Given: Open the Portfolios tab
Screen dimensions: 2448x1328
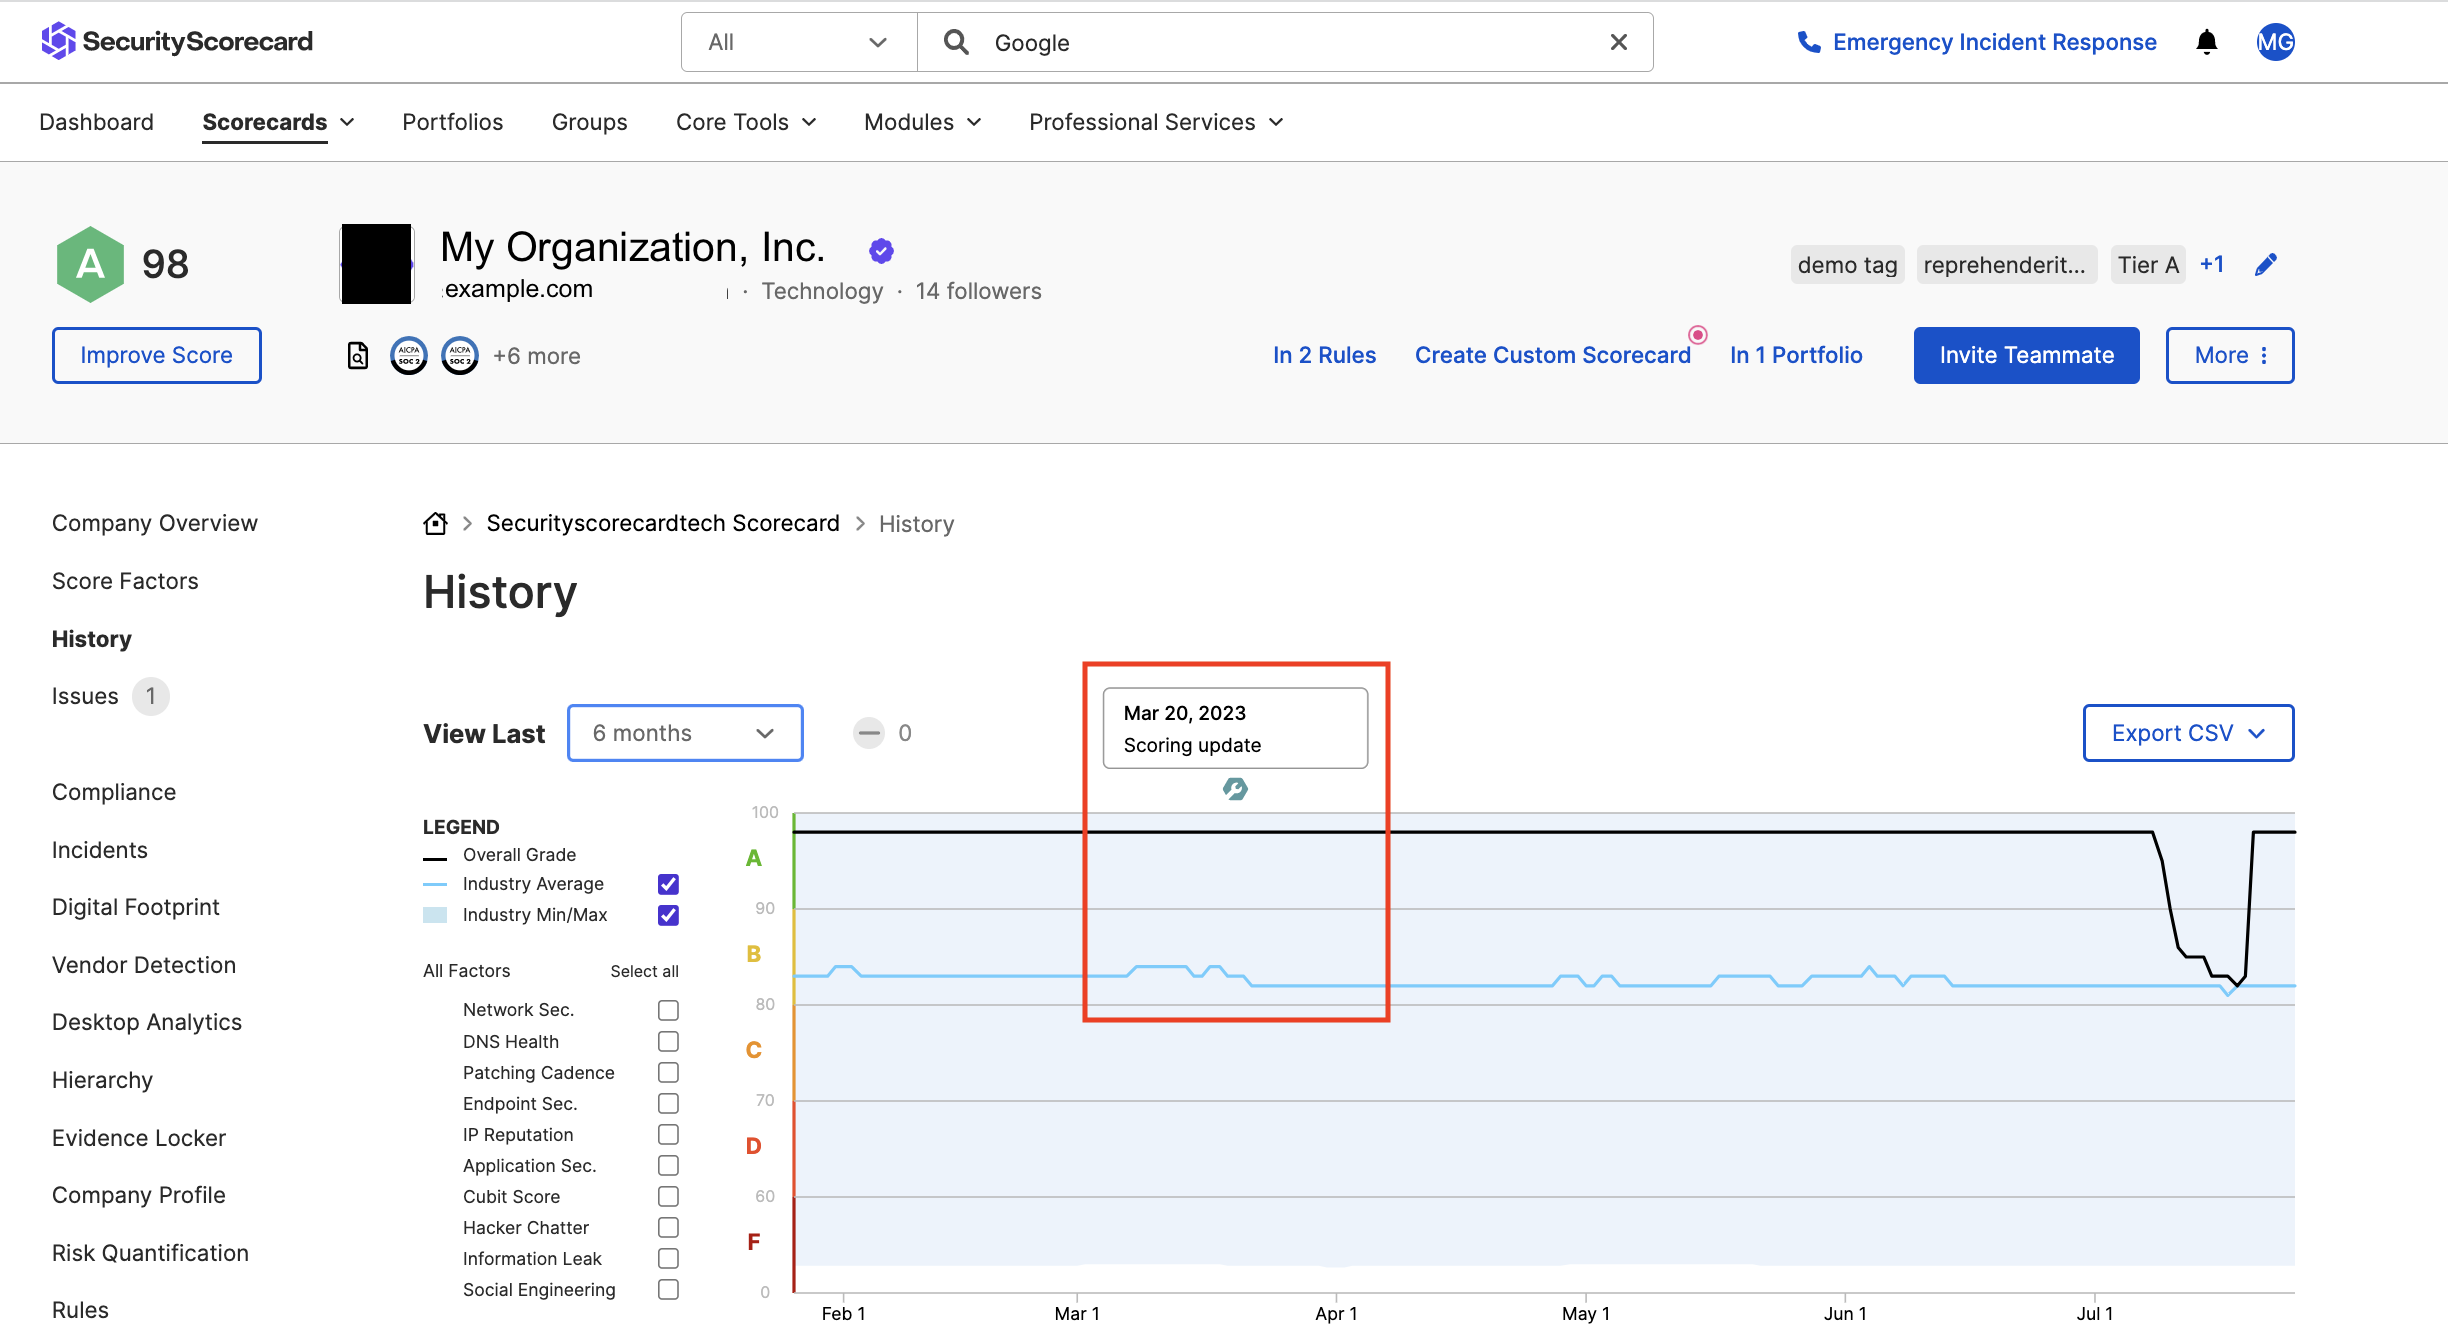Looking at the screenshot, I should 452,122.
